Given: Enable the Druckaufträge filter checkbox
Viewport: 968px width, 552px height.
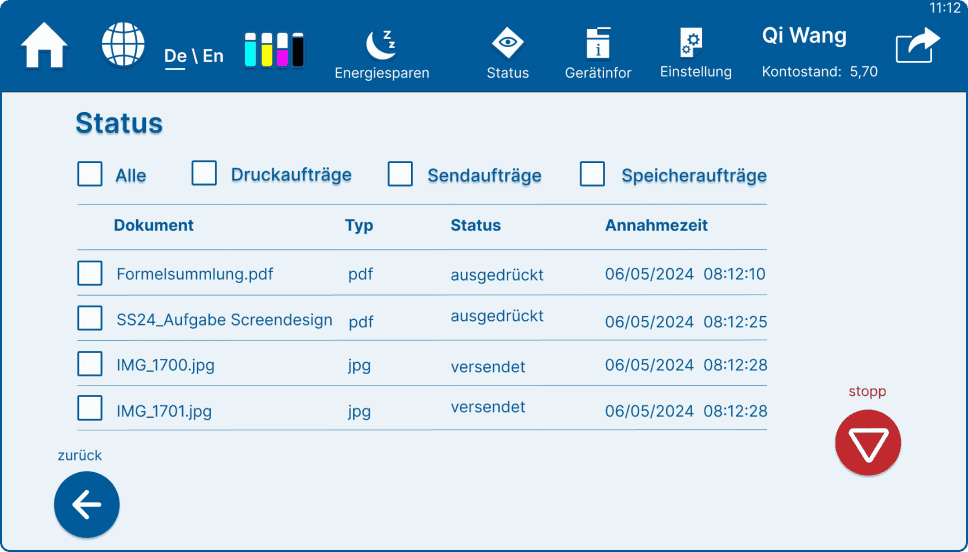Looking at the screenshot, I should (204, 173).
